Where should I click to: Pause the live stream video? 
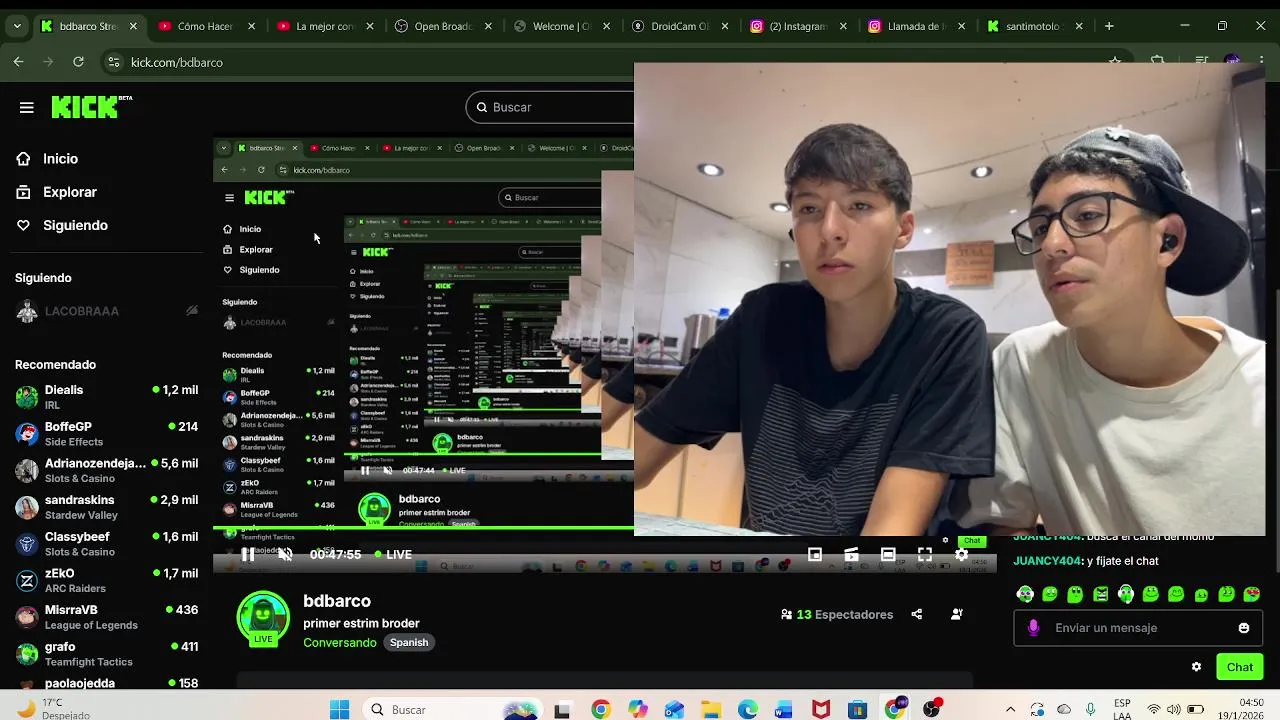[248, 554]
